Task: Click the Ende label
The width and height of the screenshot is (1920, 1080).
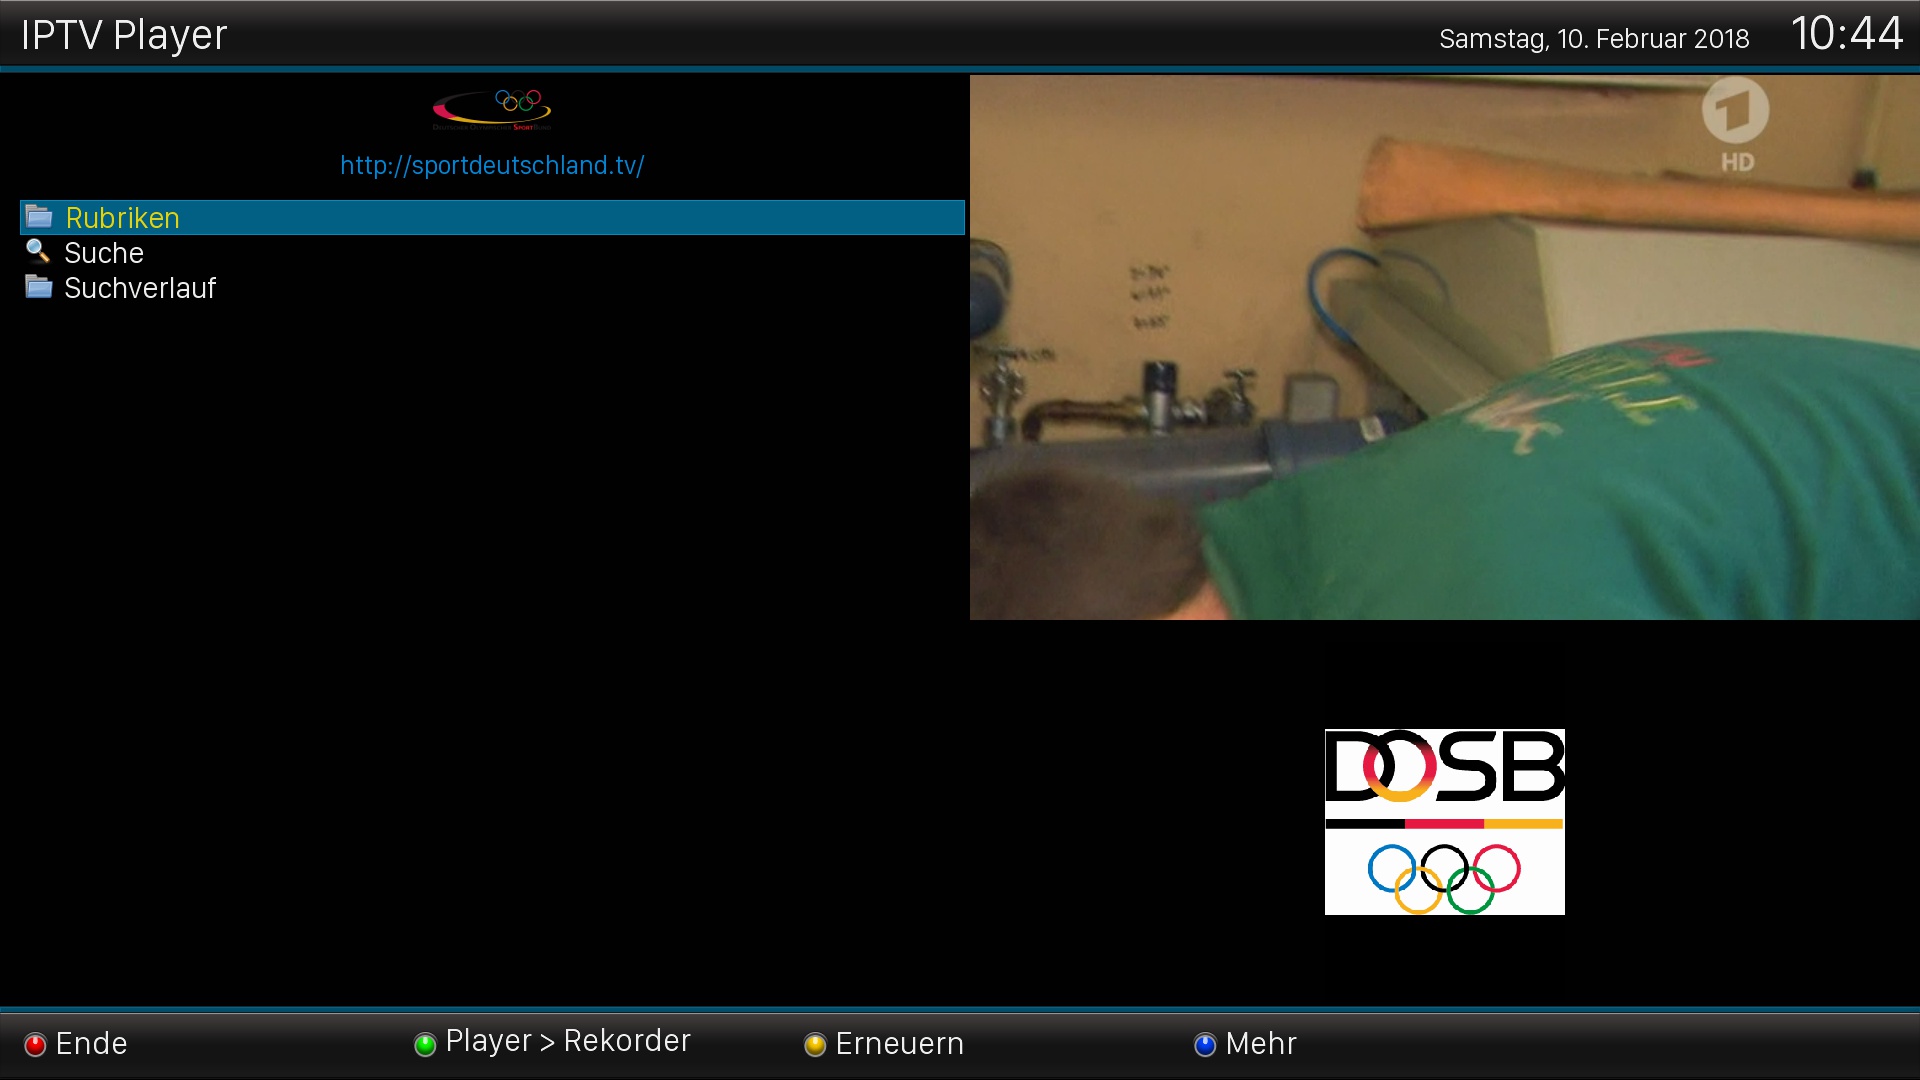Action: pos(91,1043)
